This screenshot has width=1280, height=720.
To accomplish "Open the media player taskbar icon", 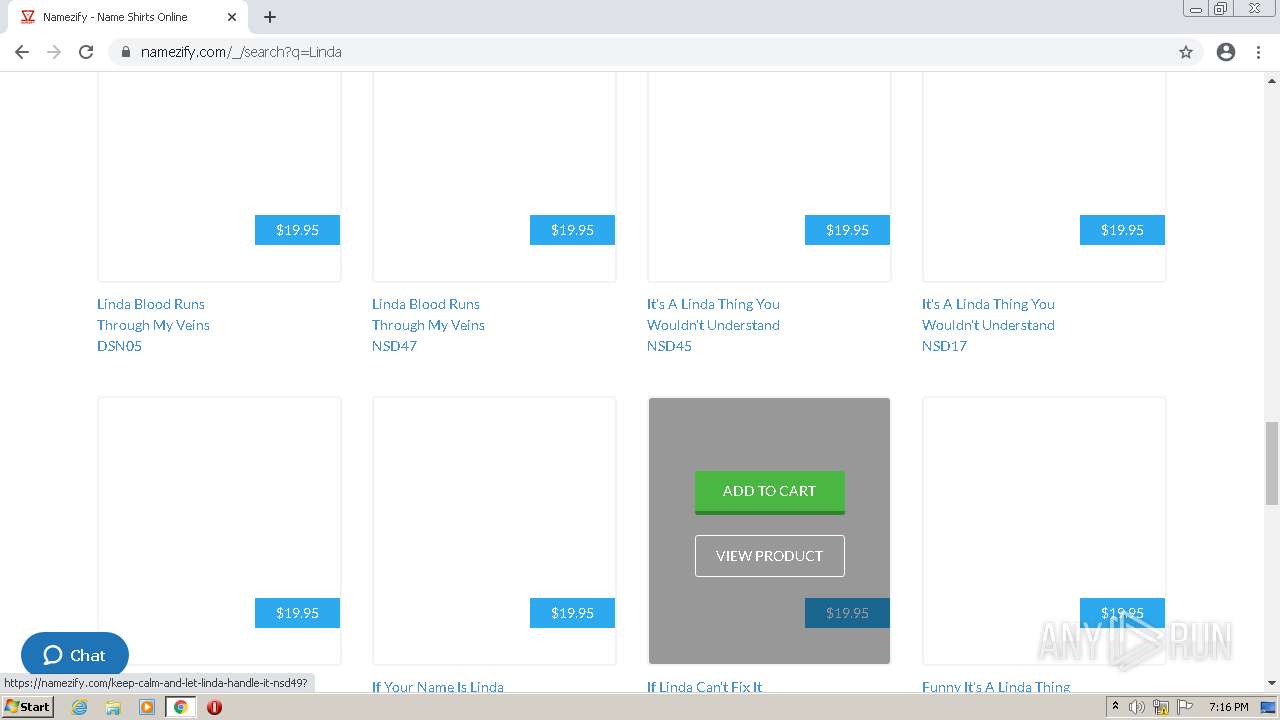I will (147, 707).
